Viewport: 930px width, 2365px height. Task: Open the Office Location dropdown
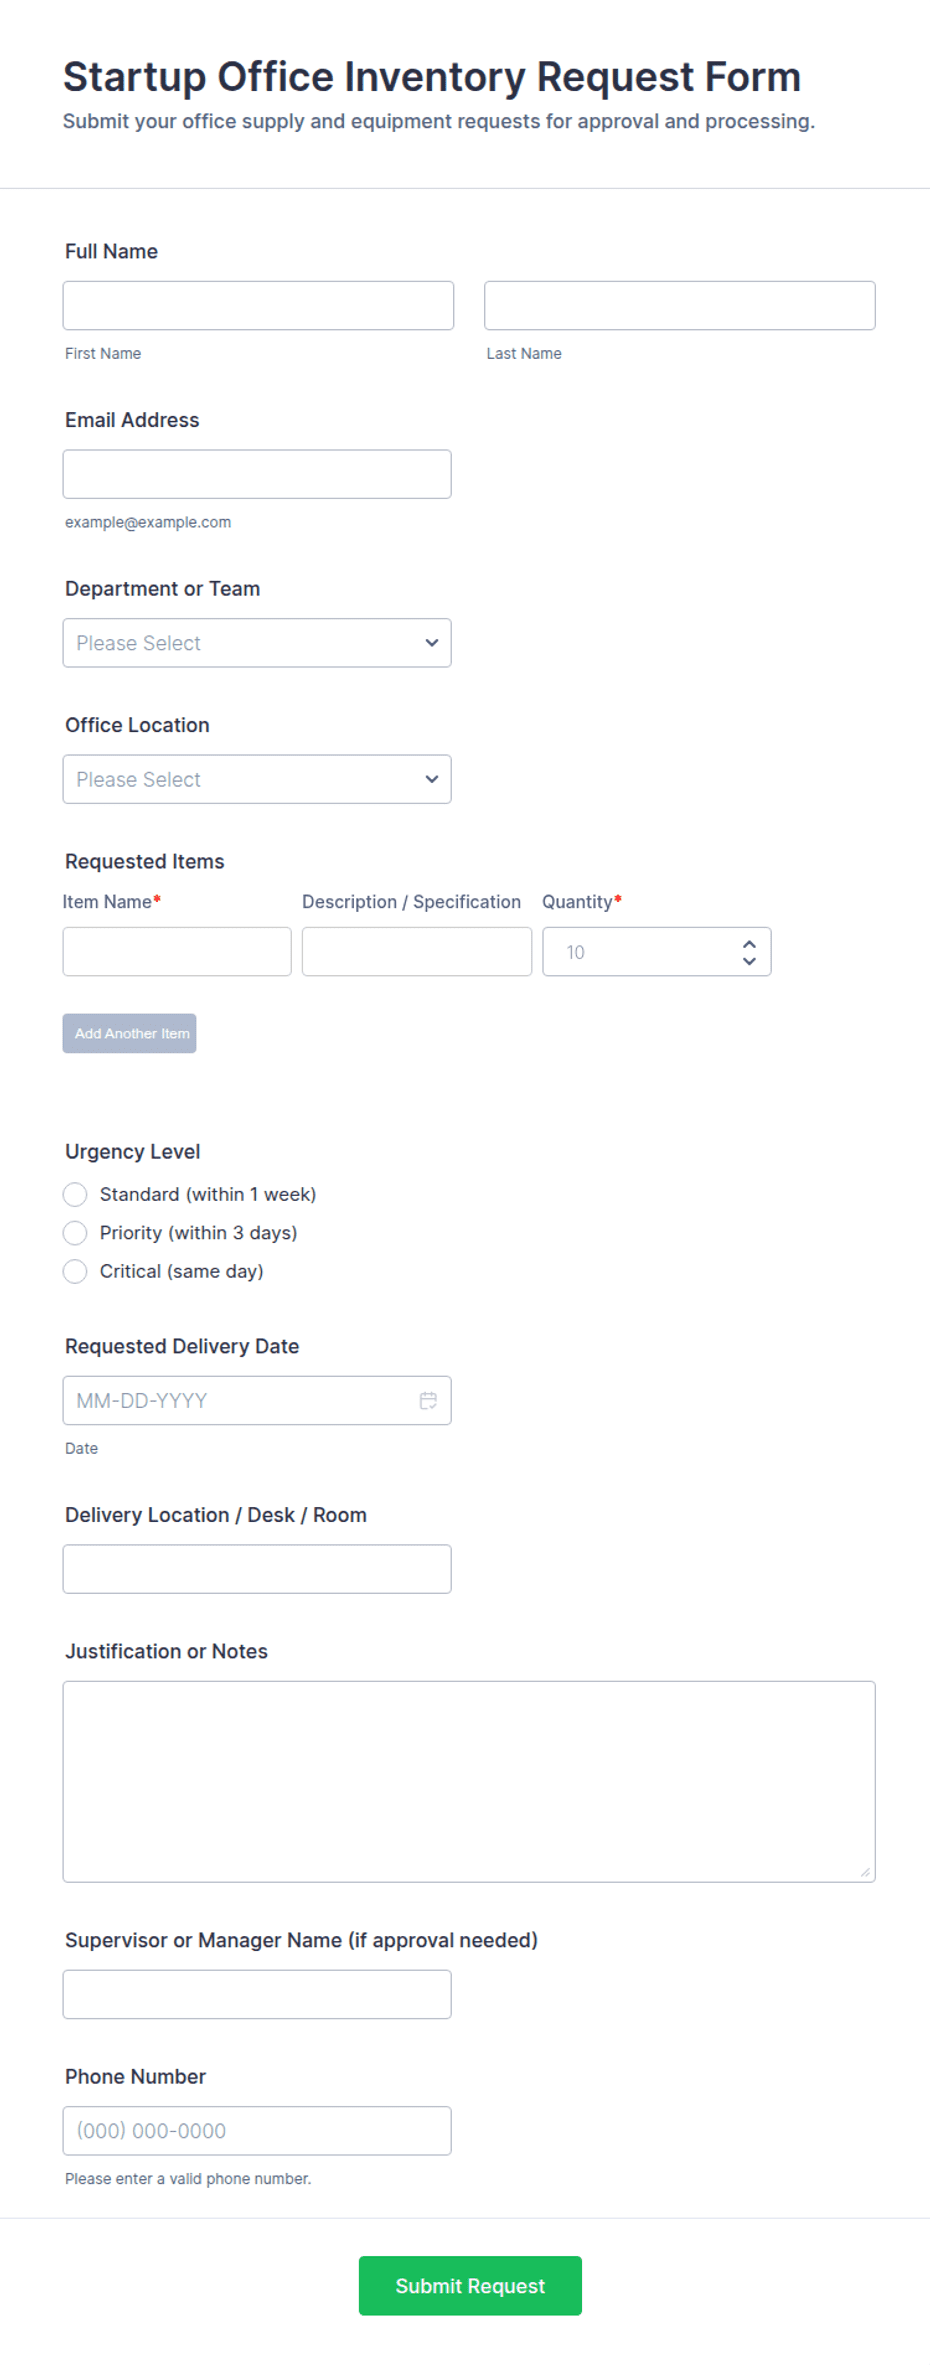(x=256, y=779)
